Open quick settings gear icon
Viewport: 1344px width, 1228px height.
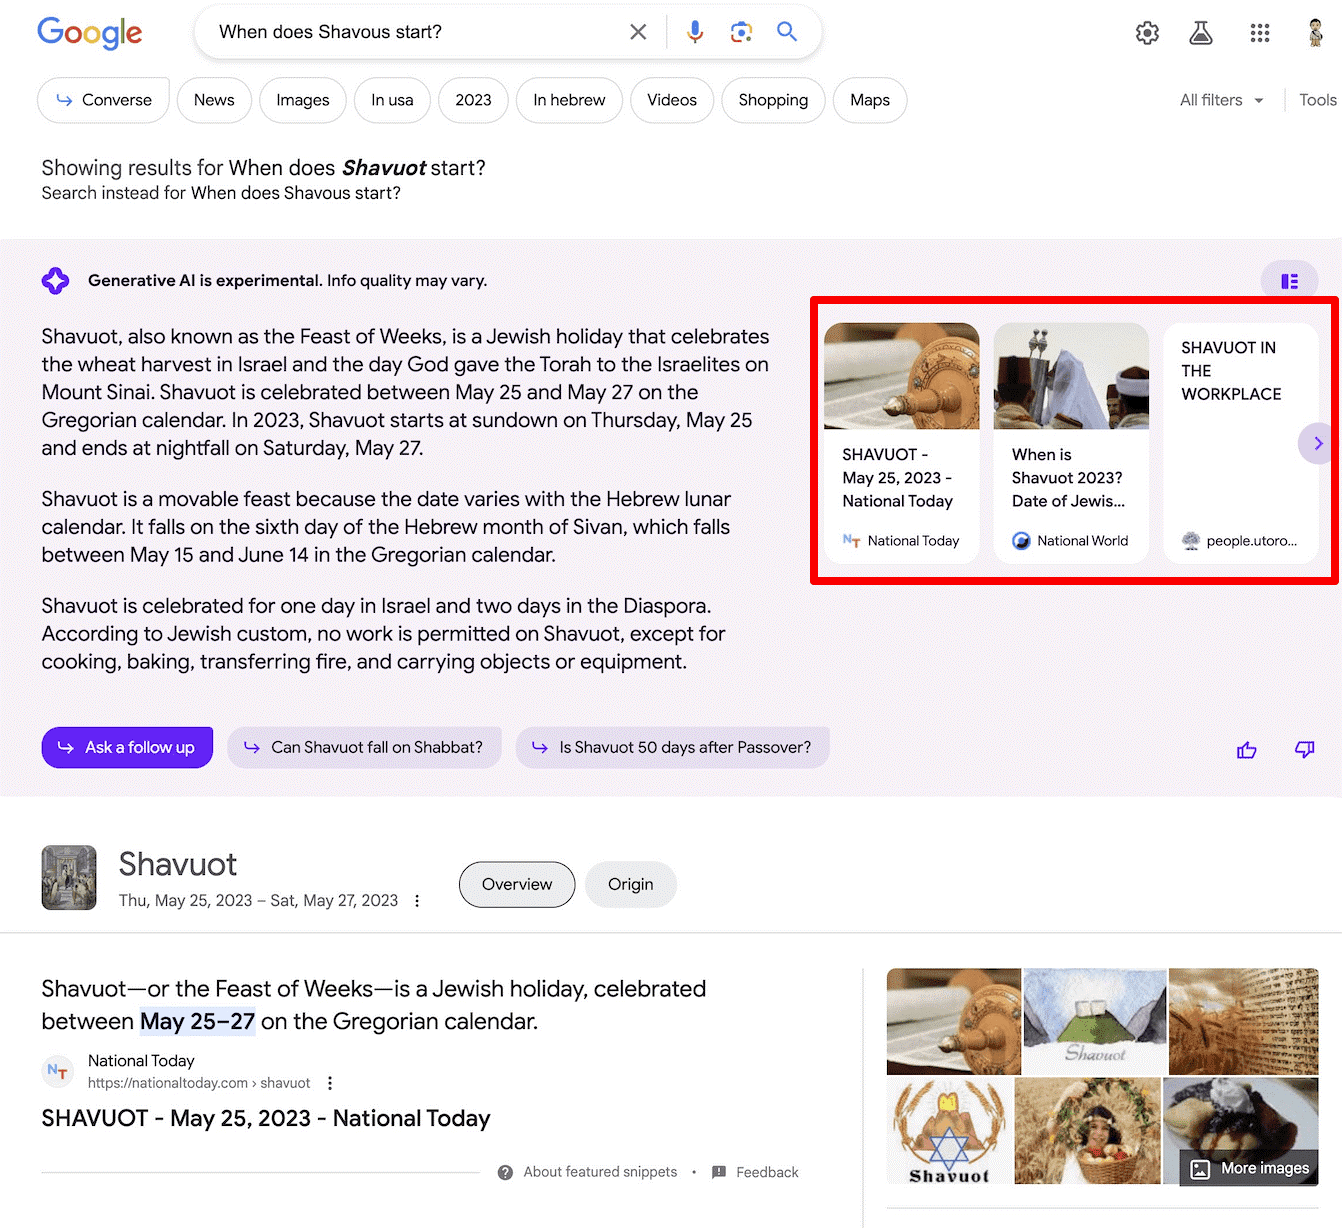[x=1147, y=33]
